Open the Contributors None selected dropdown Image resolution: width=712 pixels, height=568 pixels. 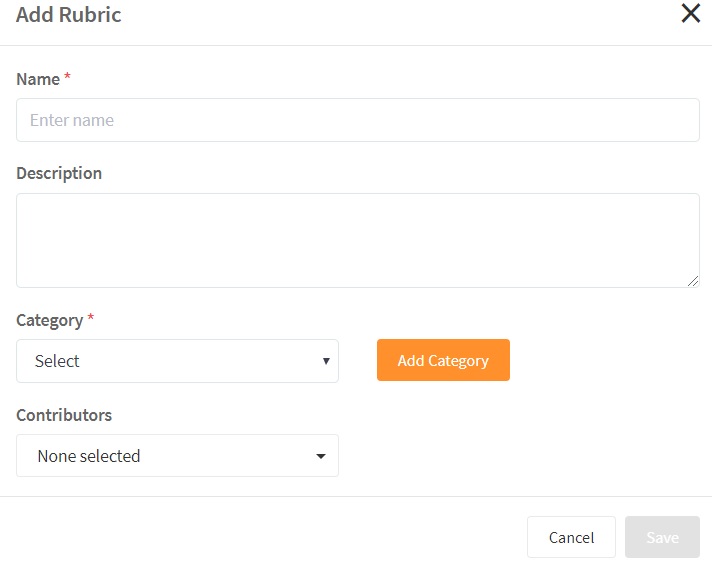point(177,456)
